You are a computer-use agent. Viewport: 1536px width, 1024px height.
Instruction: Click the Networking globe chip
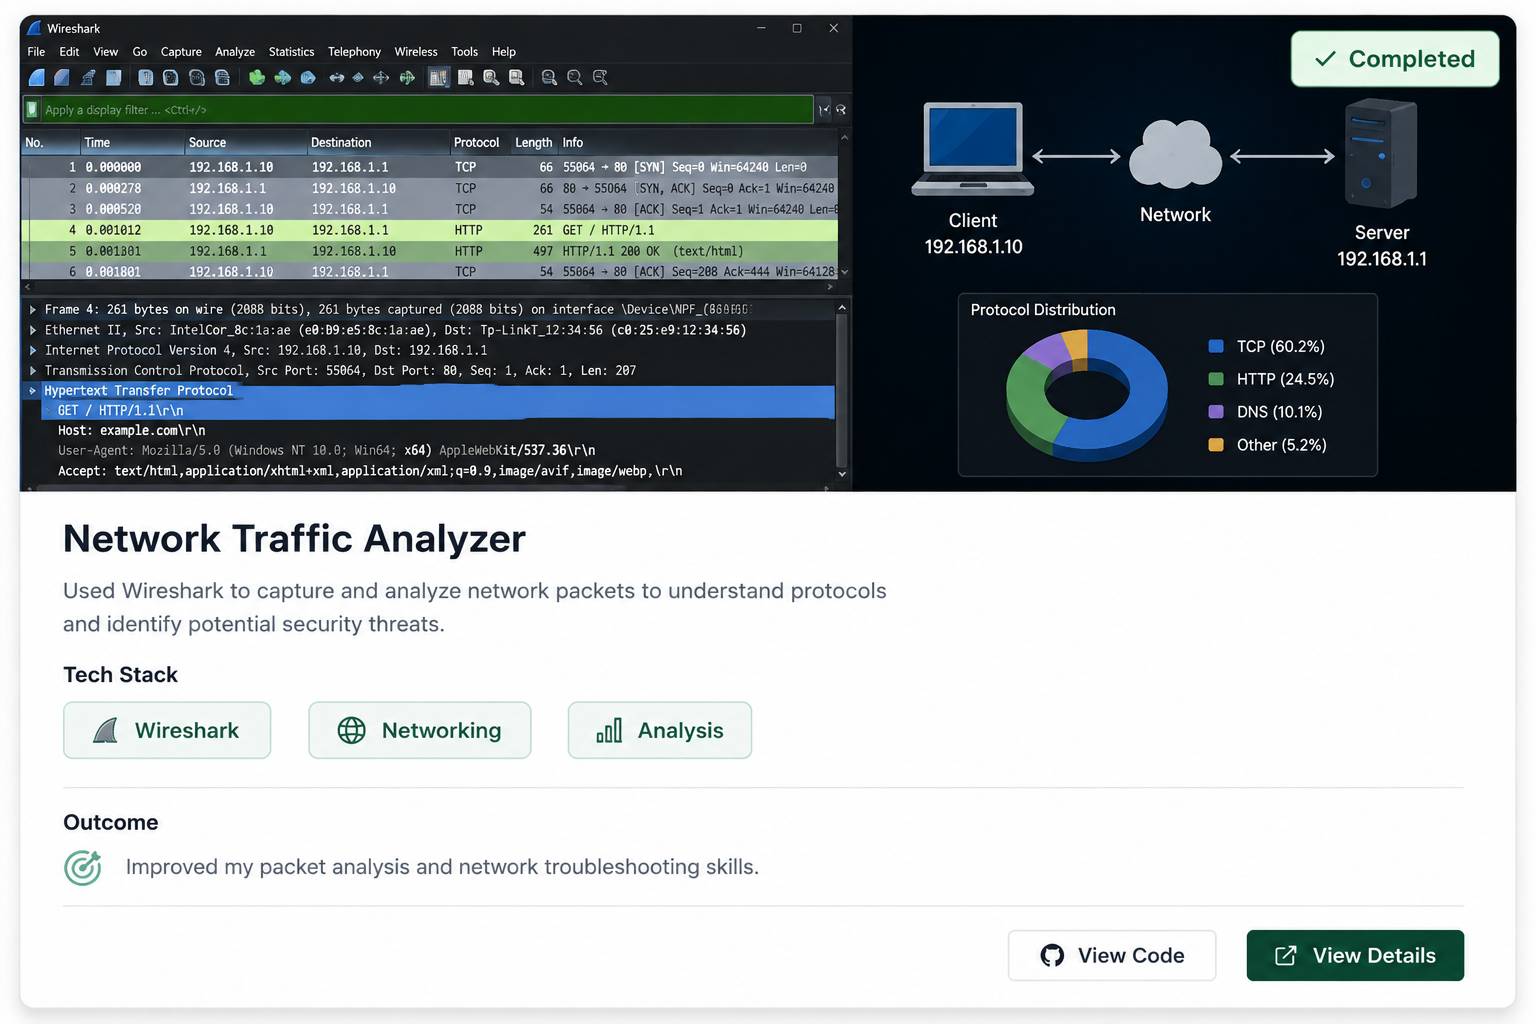pos(420,730)
